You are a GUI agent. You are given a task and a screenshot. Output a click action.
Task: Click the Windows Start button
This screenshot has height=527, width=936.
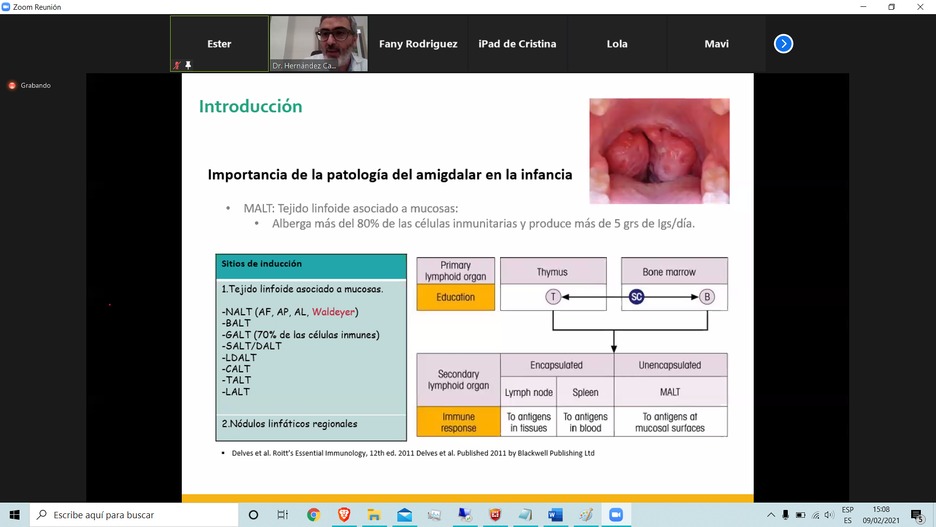point(14,515)
